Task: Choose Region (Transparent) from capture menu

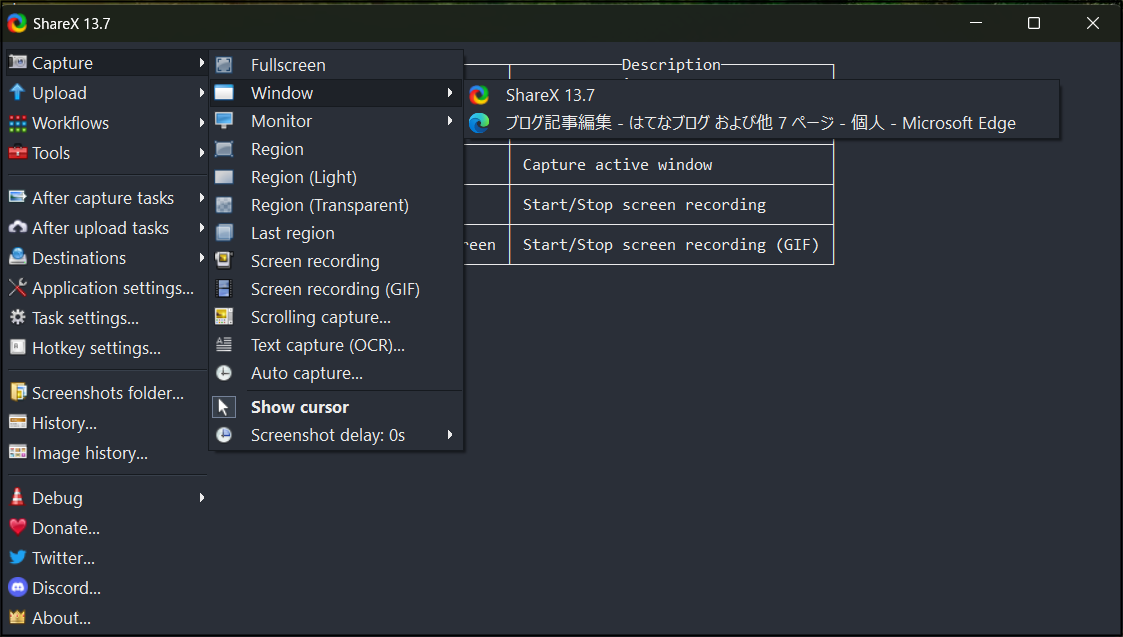Action: pos(337,205)
